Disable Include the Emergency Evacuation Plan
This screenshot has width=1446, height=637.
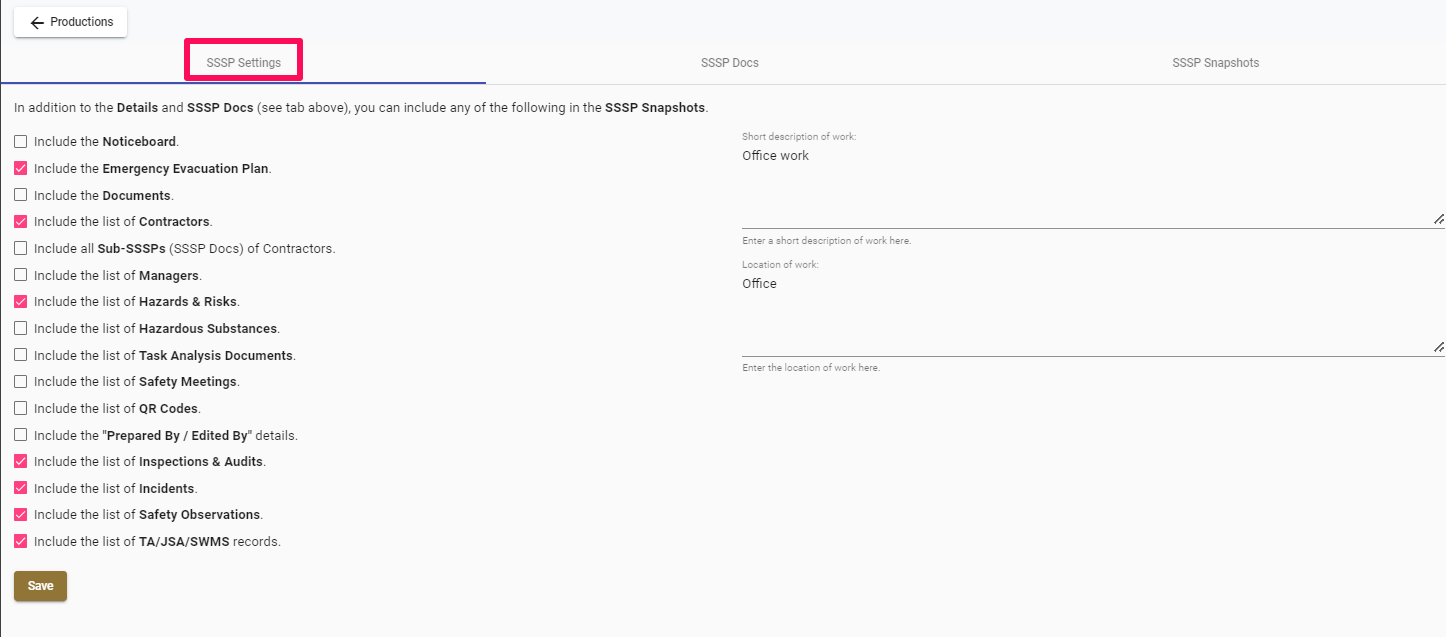20,168
